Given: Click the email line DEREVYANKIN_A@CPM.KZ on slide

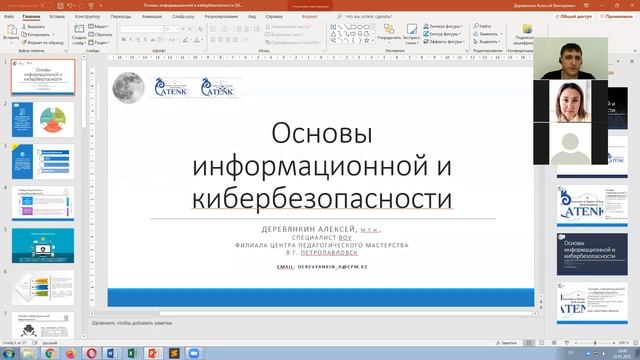Looking at the screenshot, I should click(322, 267).
